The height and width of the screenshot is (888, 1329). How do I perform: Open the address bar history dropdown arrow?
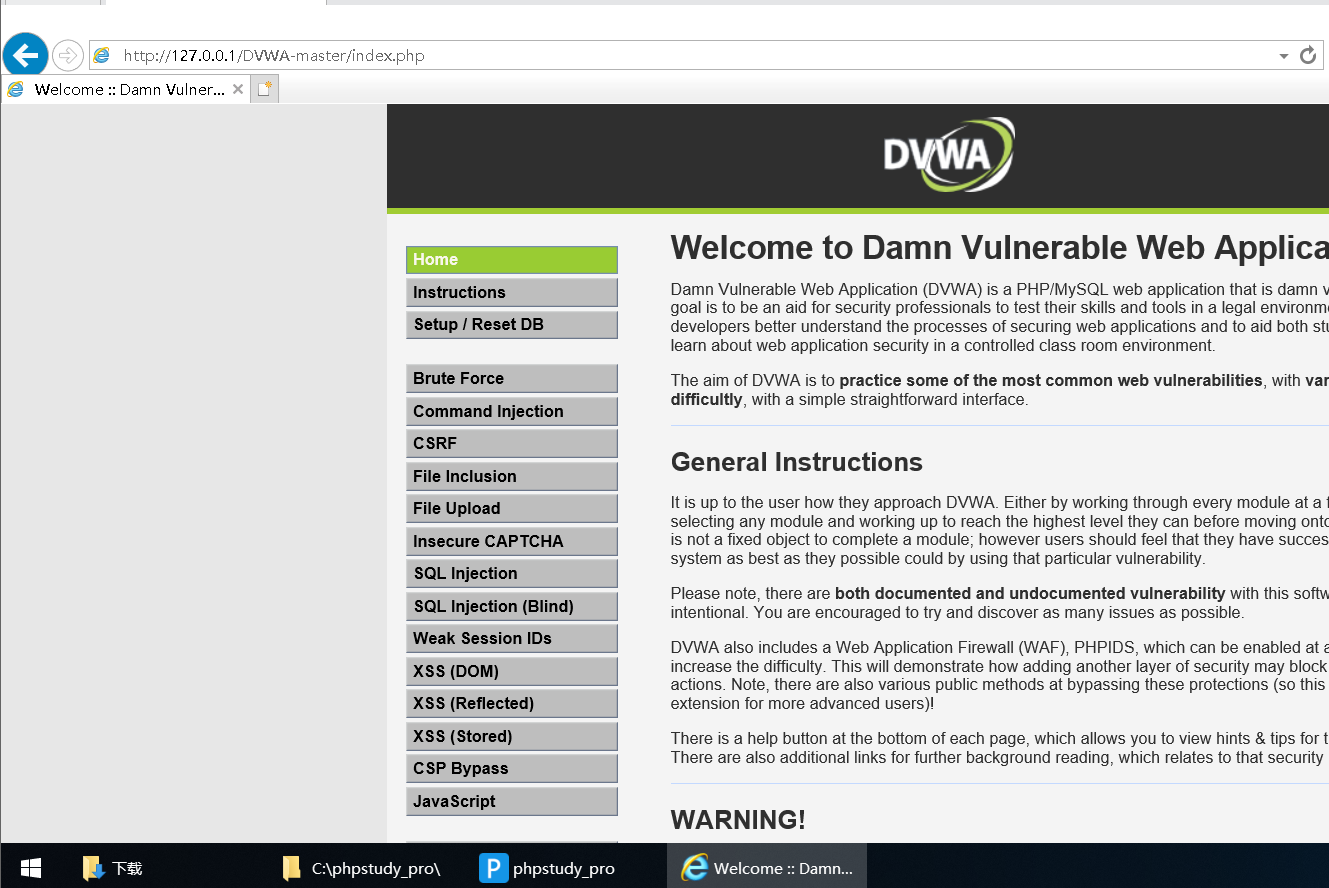[x=1284, y=56]
